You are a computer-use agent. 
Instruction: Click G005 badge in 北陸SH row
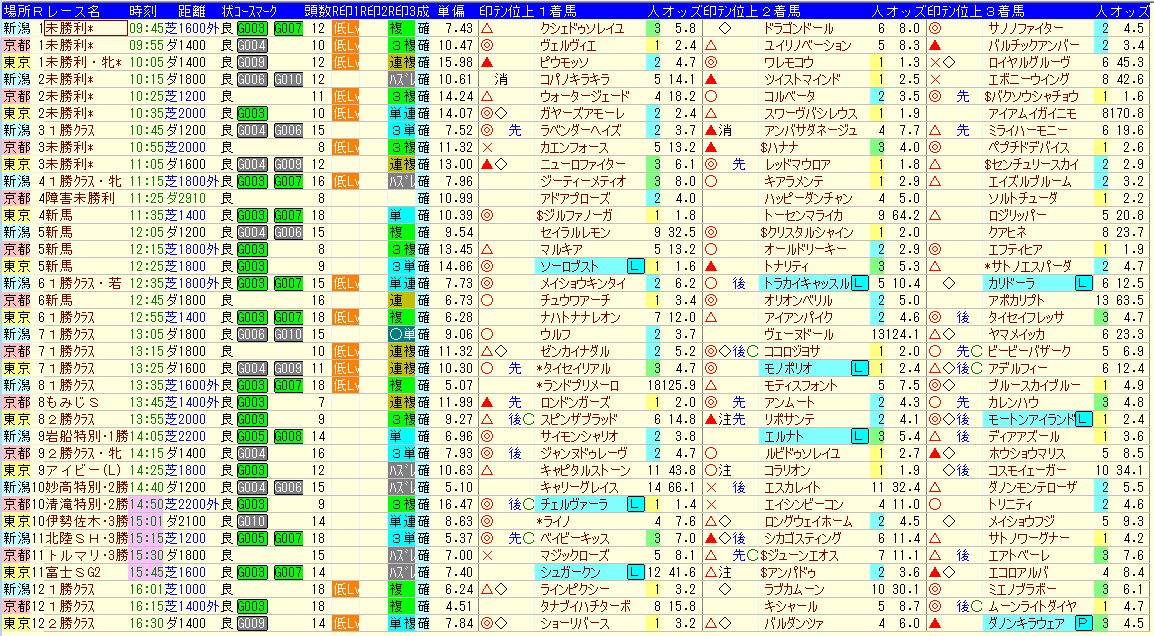point(252,538)
